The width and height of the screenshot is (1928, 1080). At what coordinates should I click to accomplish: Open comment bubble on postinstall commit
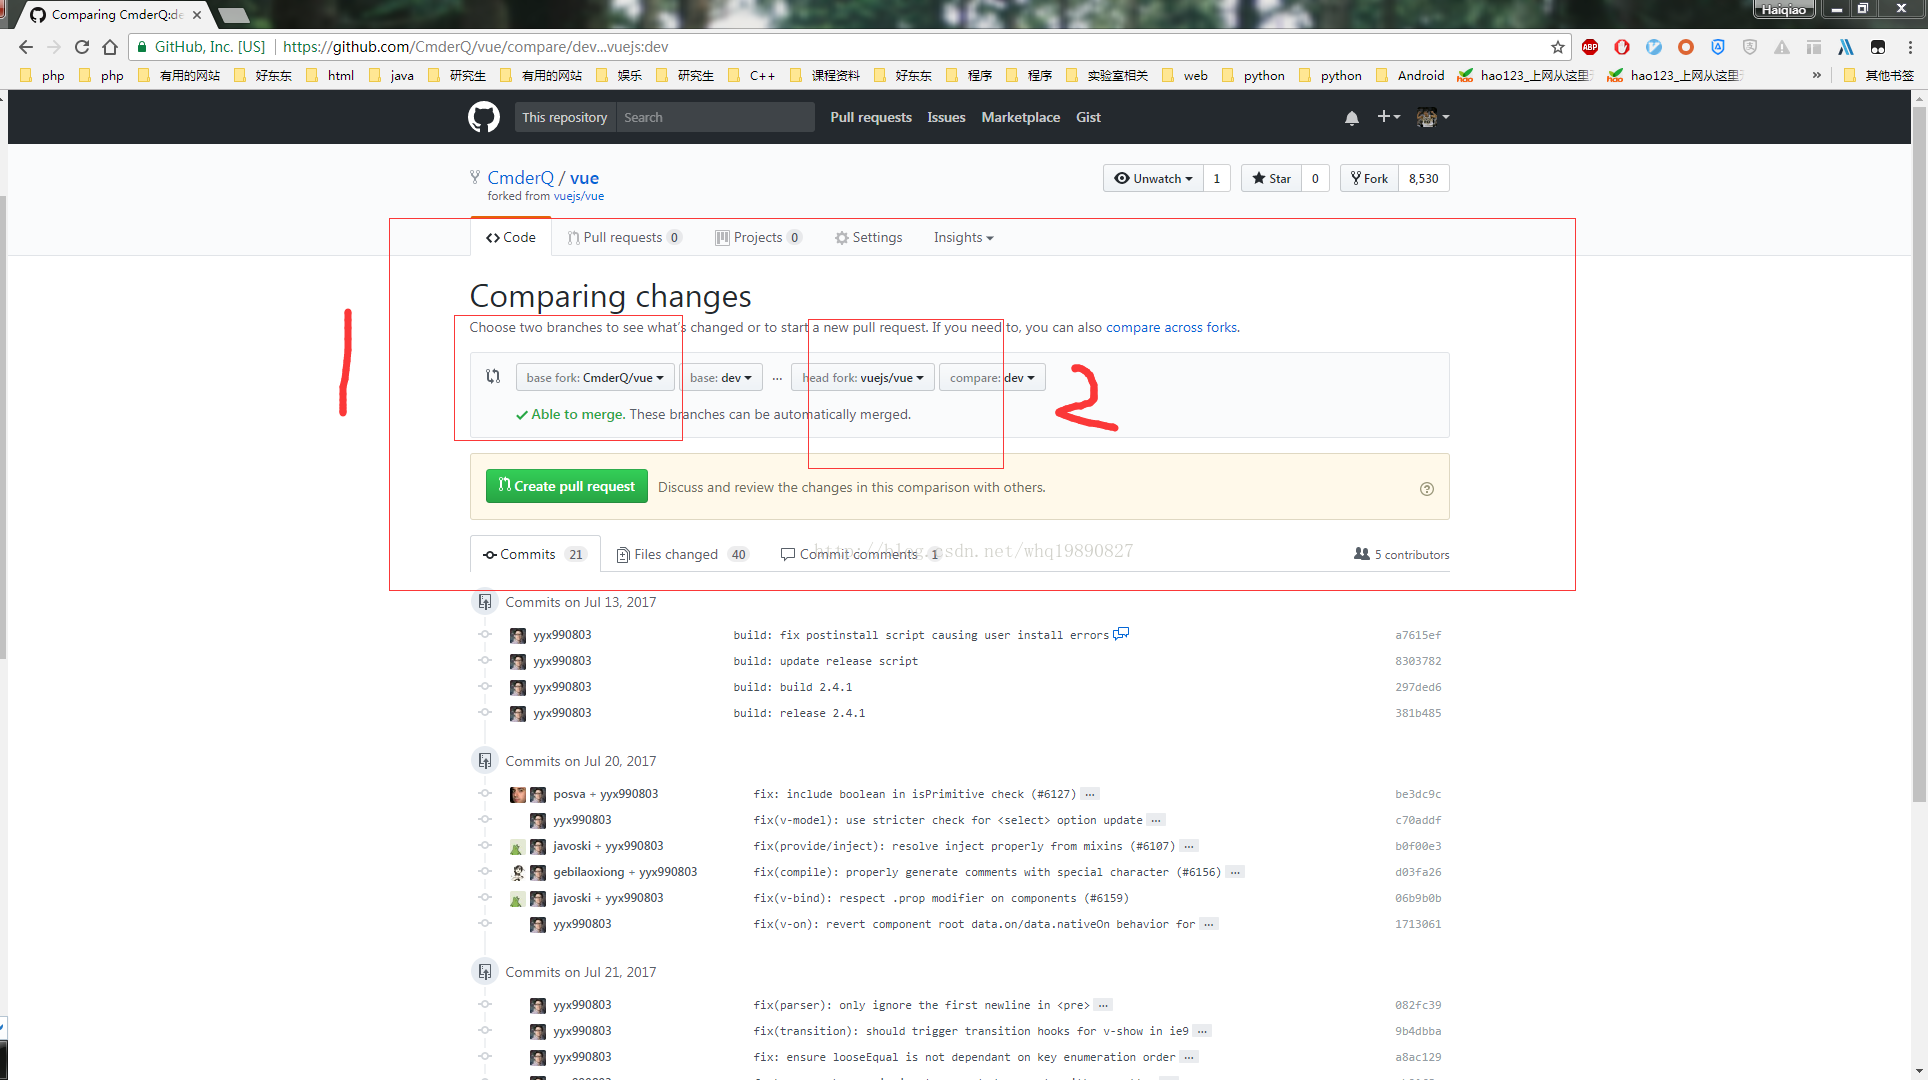[1121, 633]
